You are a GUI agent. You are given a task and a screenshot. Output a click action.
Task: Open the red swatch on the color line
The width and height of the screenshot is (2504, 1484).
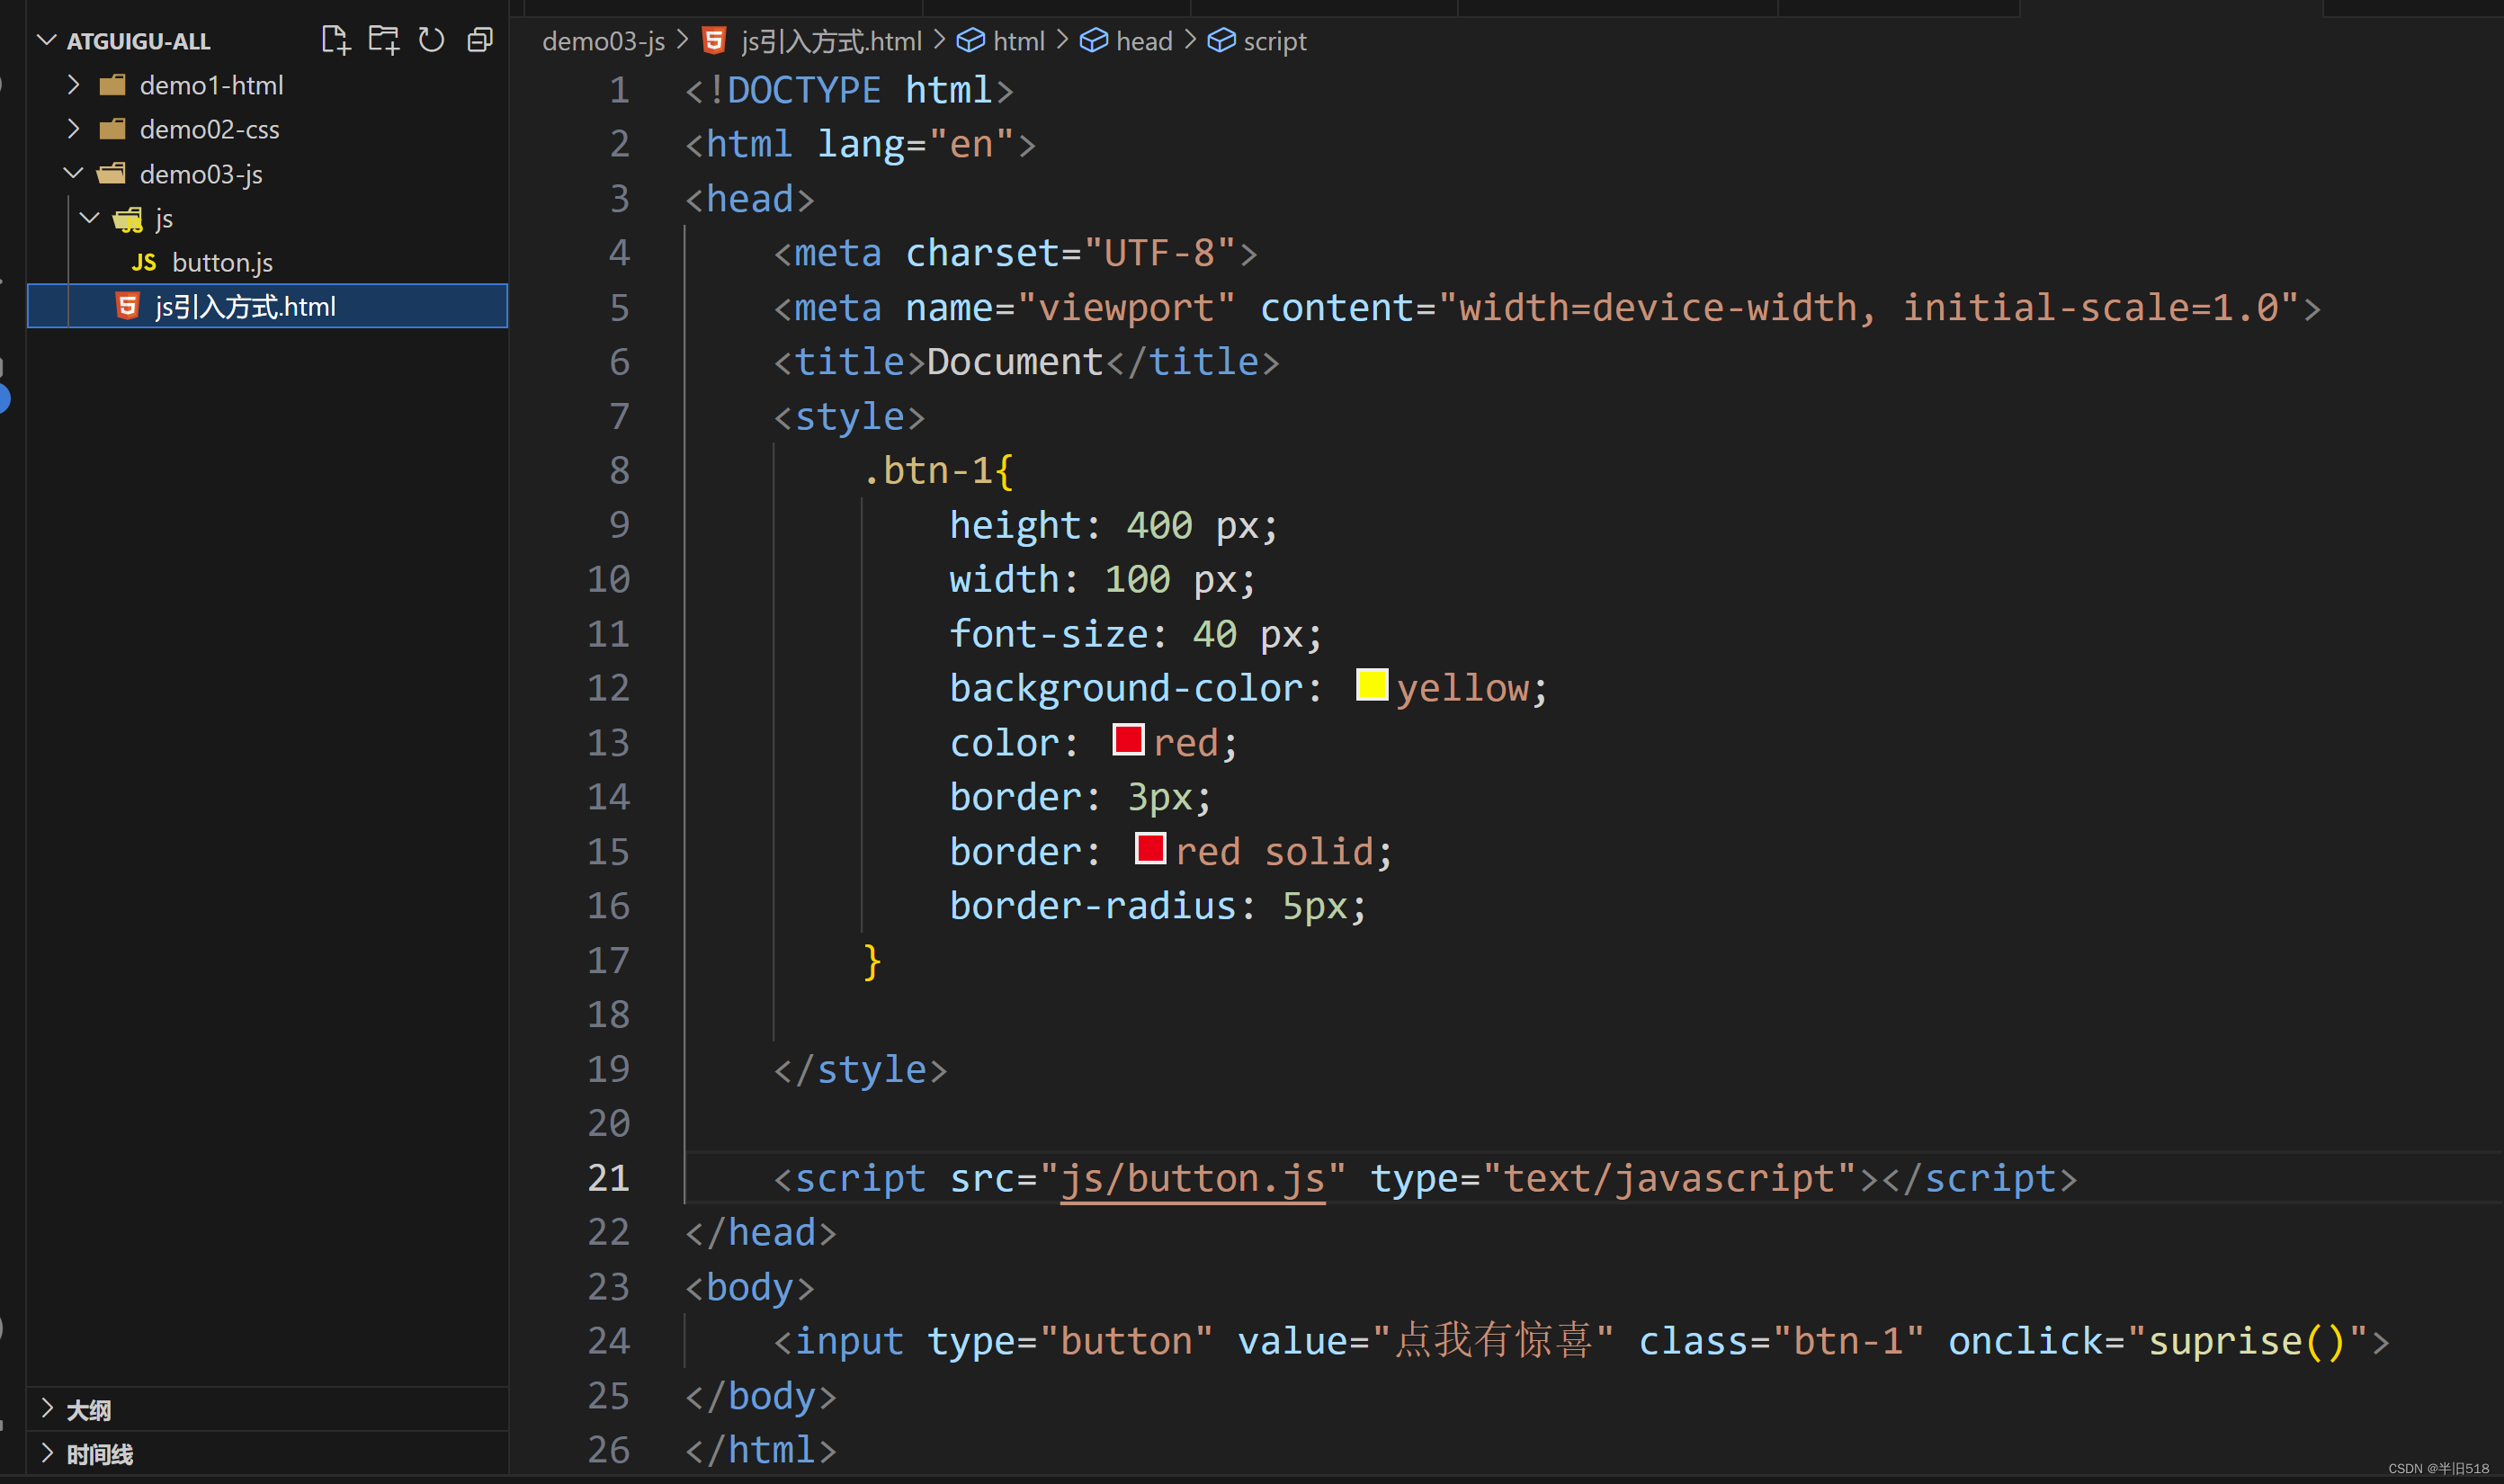1127,739
